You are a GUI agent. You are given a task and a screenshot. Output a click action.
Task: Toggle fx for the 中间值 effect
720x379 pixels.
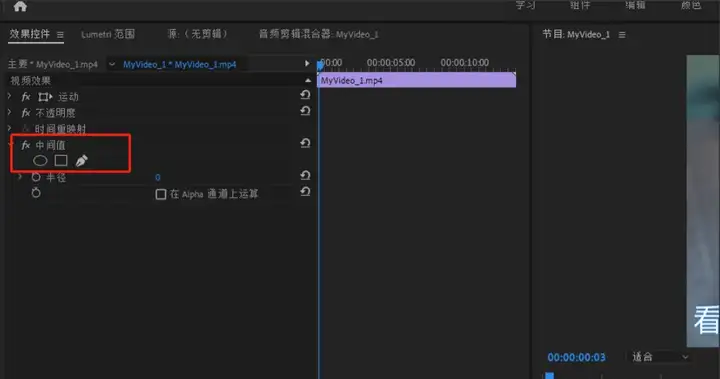[x=26, y=146]
